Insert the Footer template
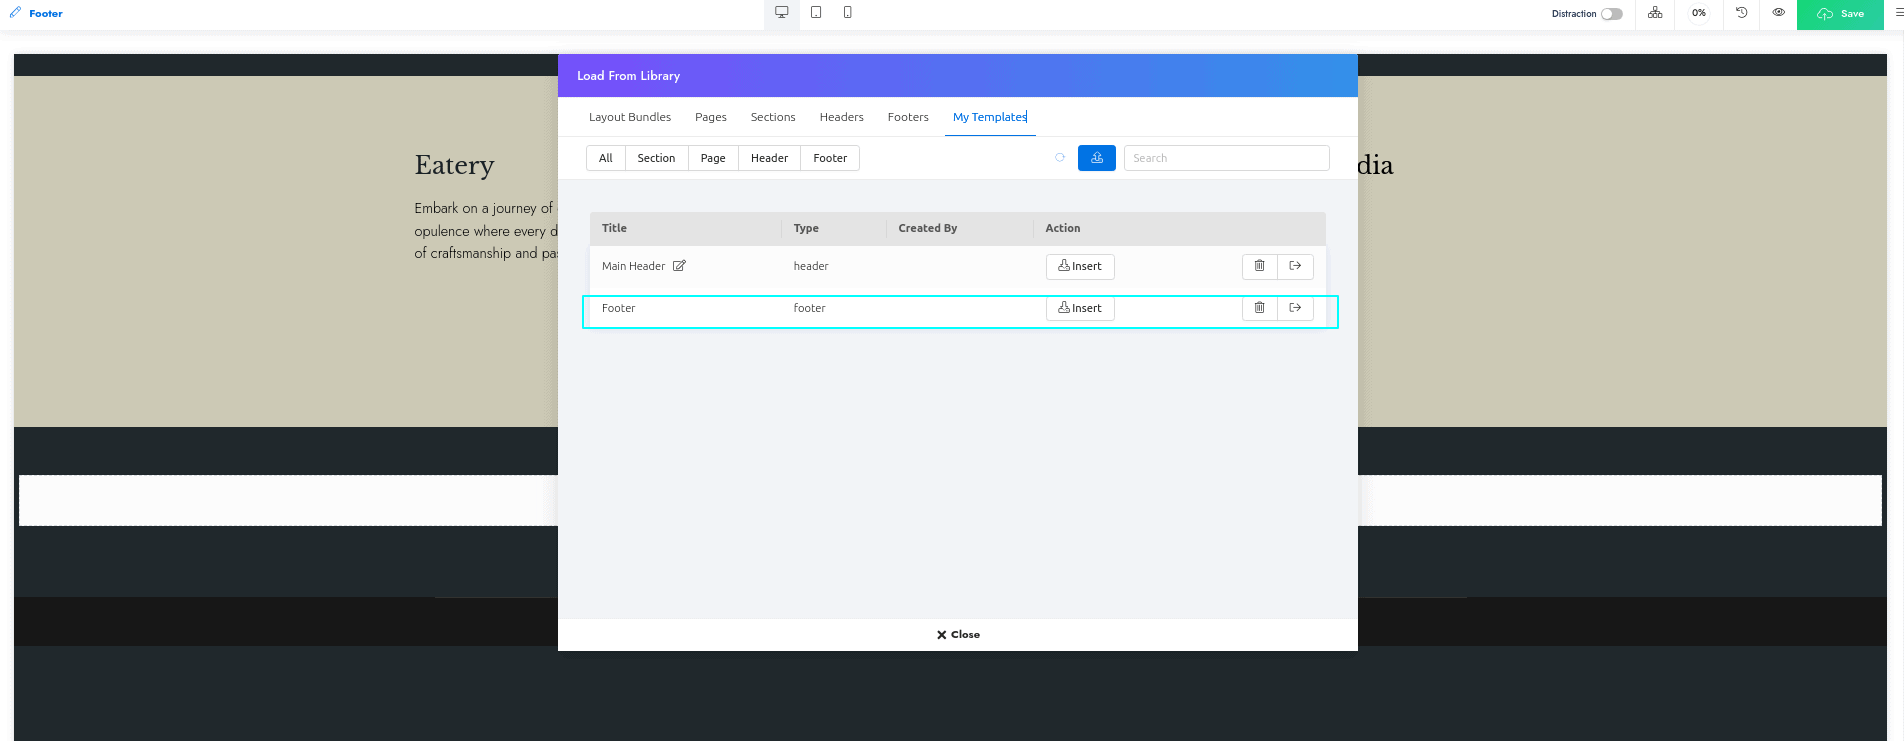The height and width of the screenshot is (741, 1904). 1080,308
